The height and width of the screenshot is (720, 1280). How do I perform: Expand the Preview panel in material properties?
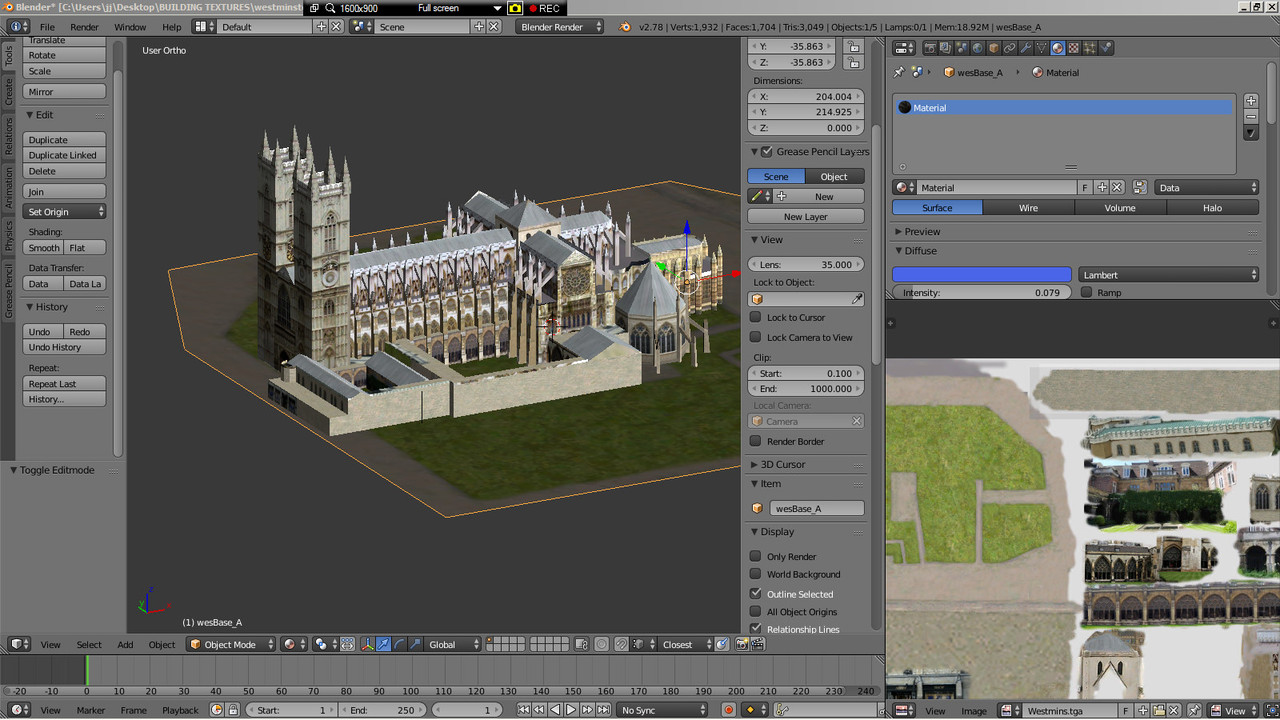[921, 231]
